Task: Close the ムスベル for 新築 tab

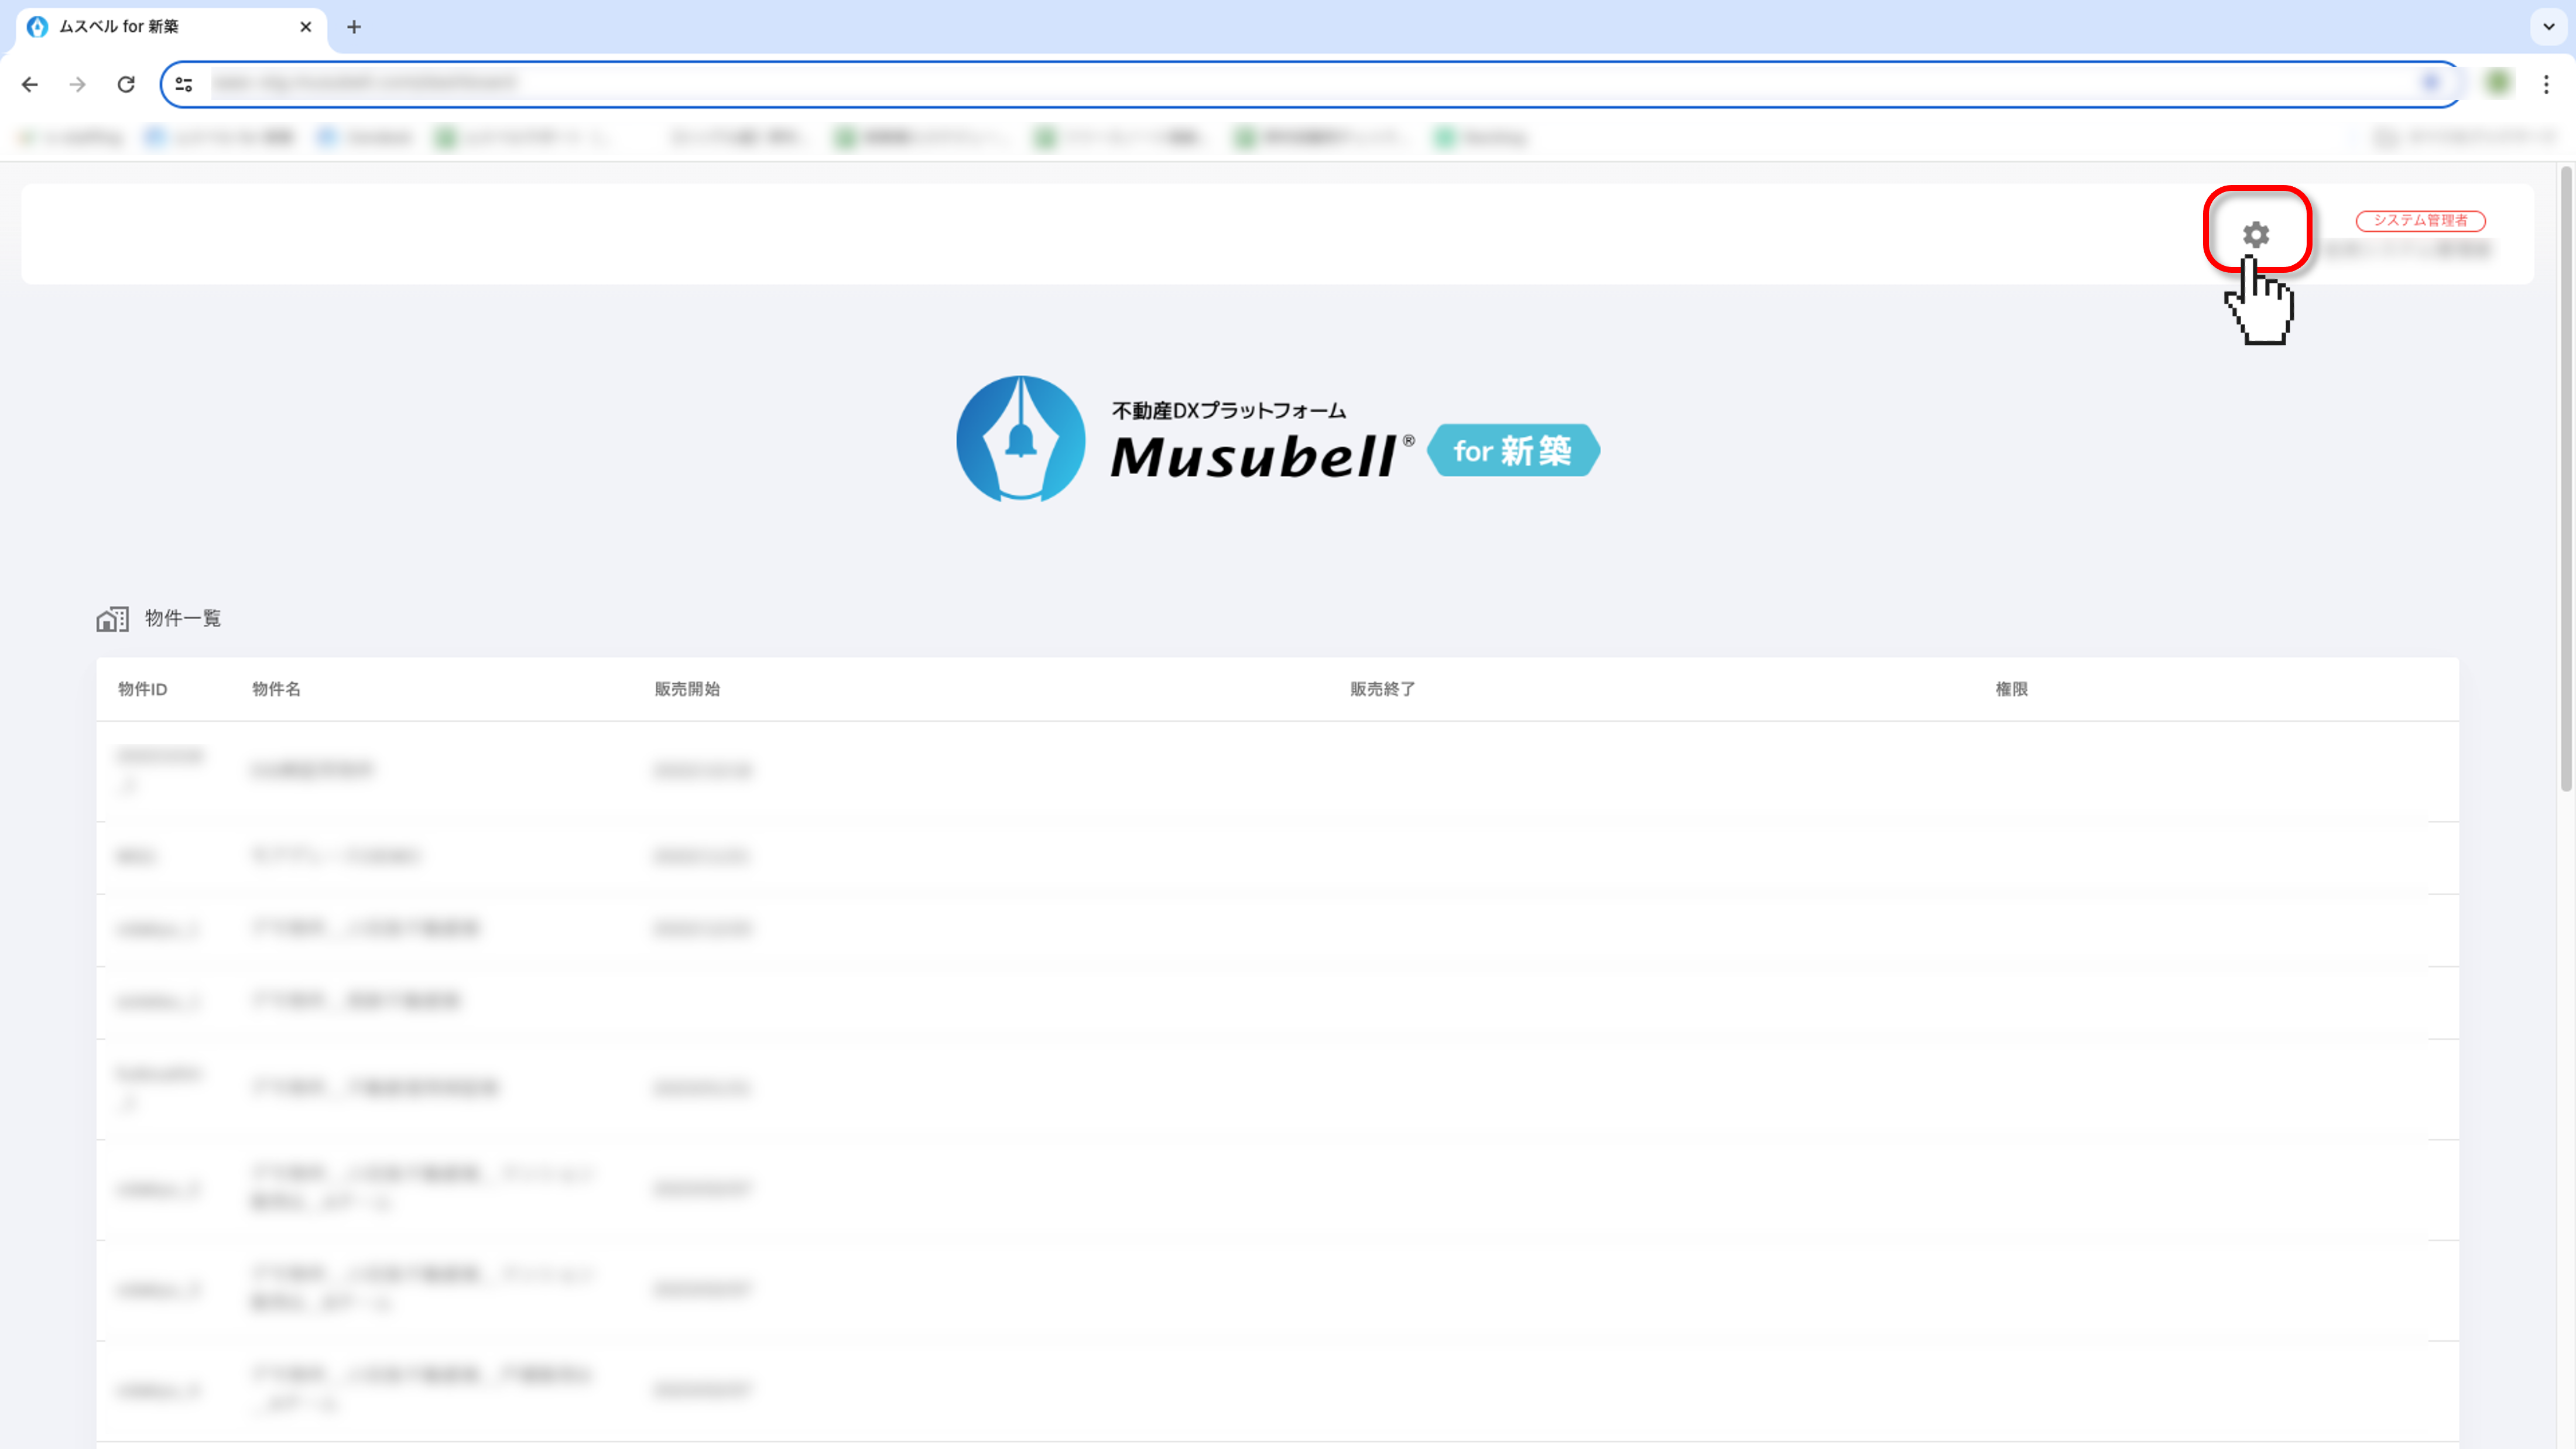Action: (306, 27)
